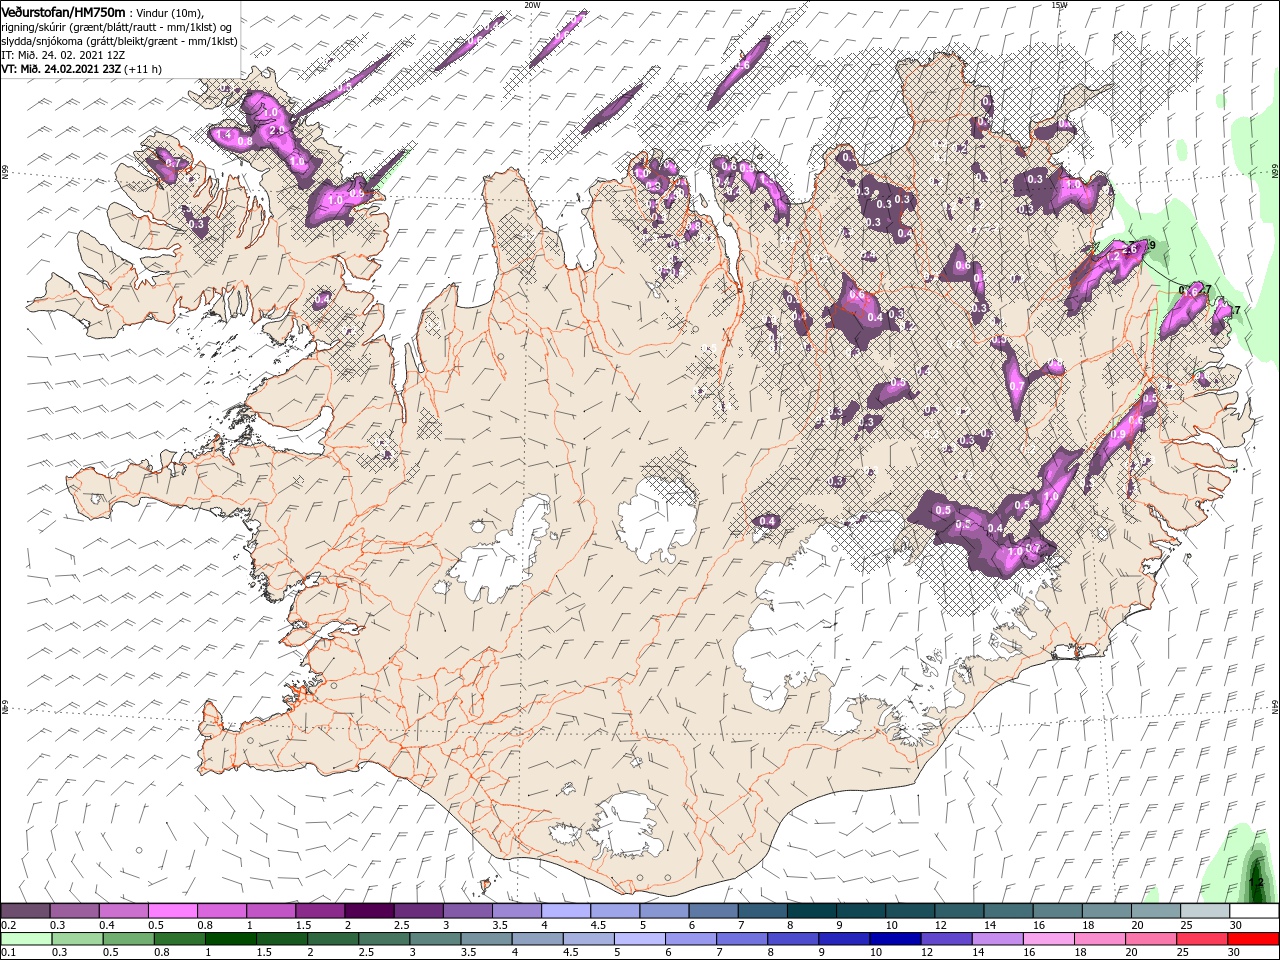
Task: Click the Veðurstofan/HM750m title text
Action: pos(63,11)
